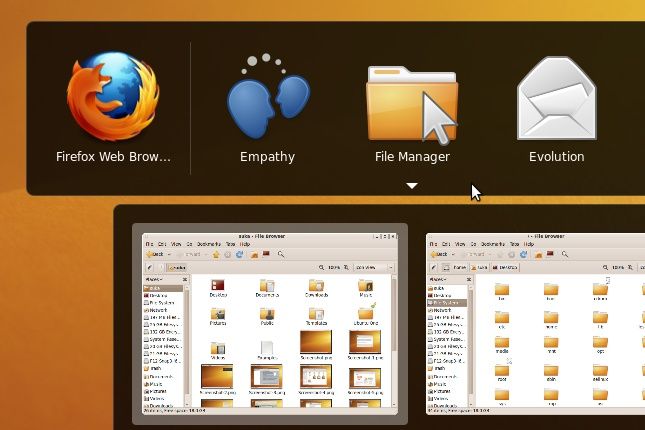Zoom out icon in home folder window
The width and height of the screenshot is (645, 430).
pyautogui.click(x=321, y=267)
